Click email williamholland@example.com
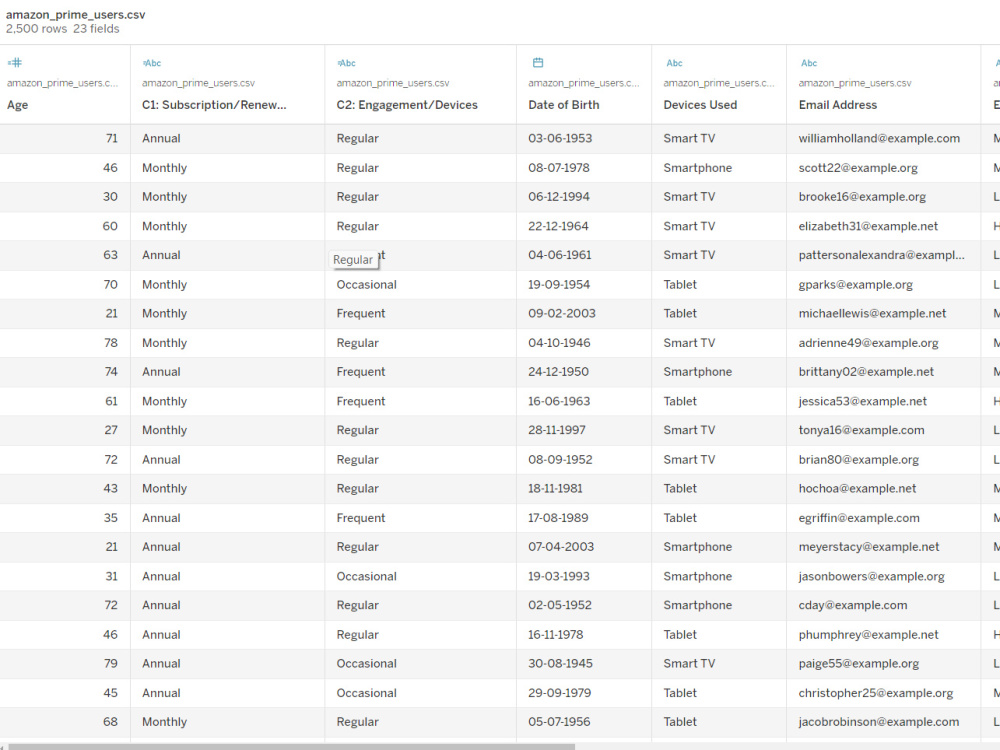Screen dimensions: 1000x750 (879, 138)
